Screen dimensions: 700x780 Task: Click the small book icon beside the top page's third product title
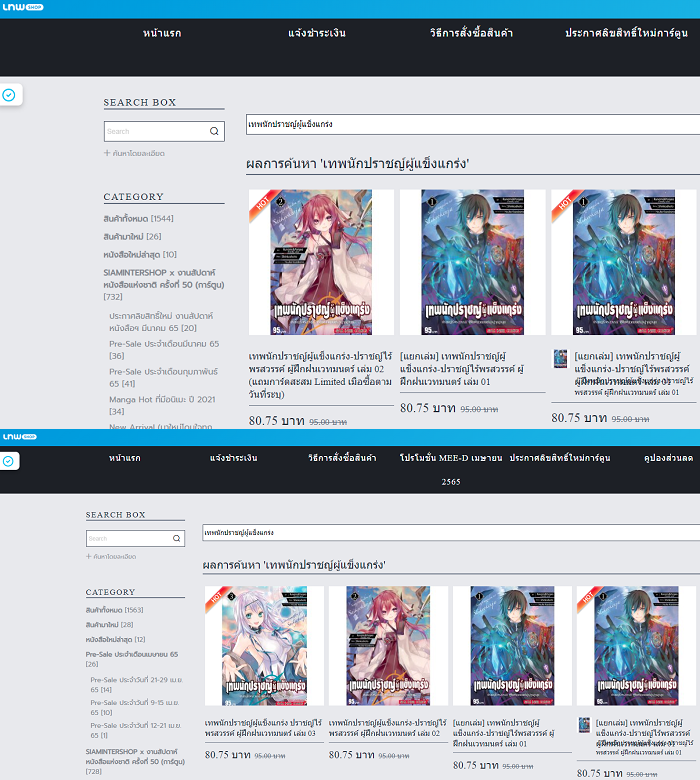point(560,359)
